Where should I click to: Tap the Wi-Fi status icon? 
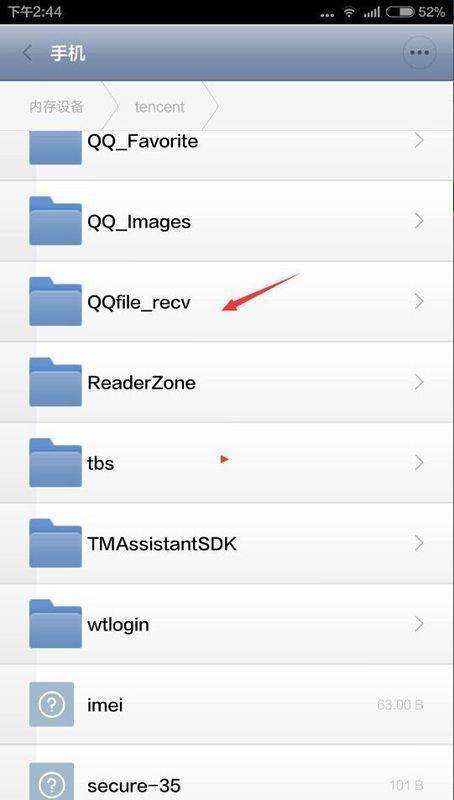[x=349, y=13]
